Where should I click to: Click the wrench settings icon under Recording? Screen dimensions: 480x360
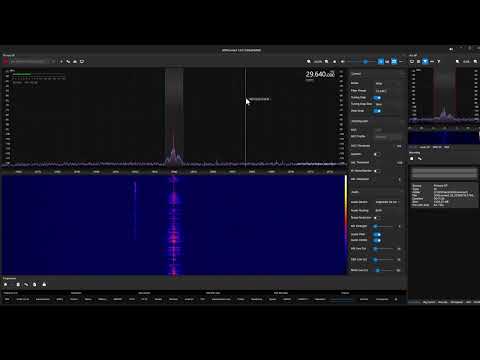(x=420, y=159)
